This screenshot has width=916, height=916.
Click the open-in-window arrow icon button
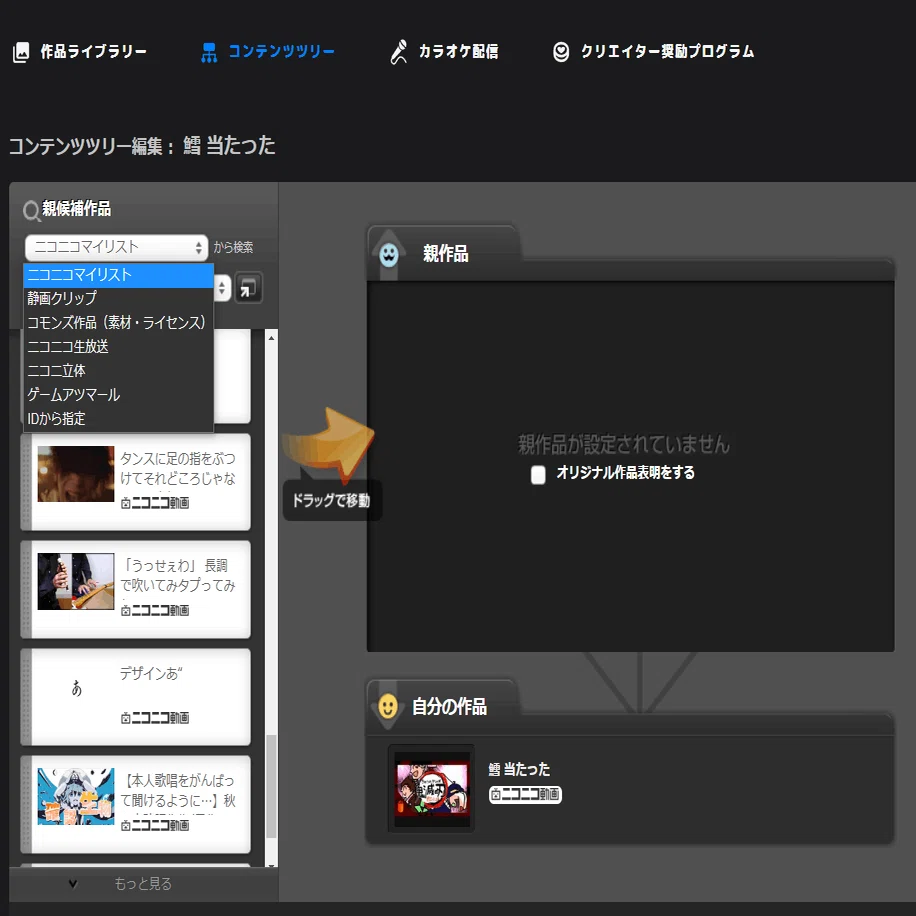point(248,288)
